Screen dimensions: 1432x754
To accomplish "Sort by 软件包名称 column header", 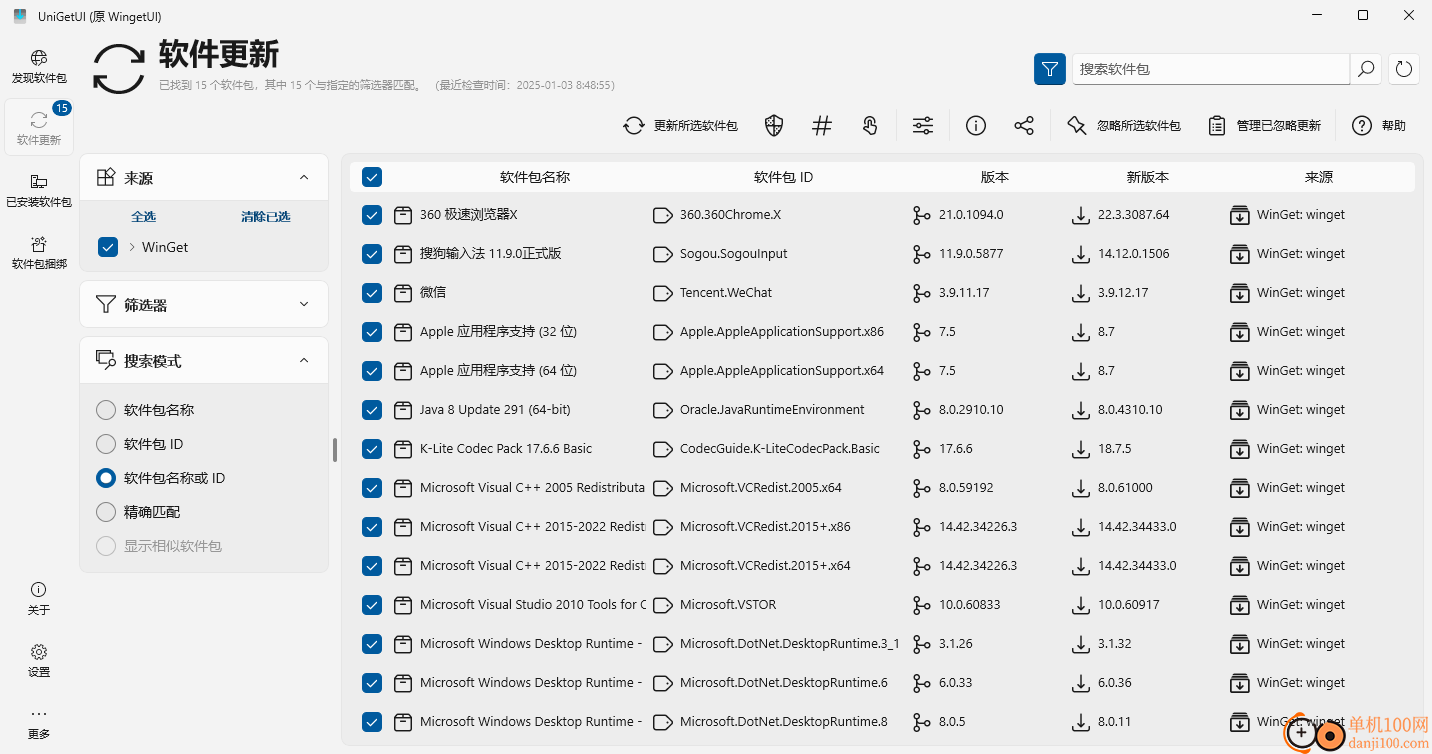I will pos(535,177).
